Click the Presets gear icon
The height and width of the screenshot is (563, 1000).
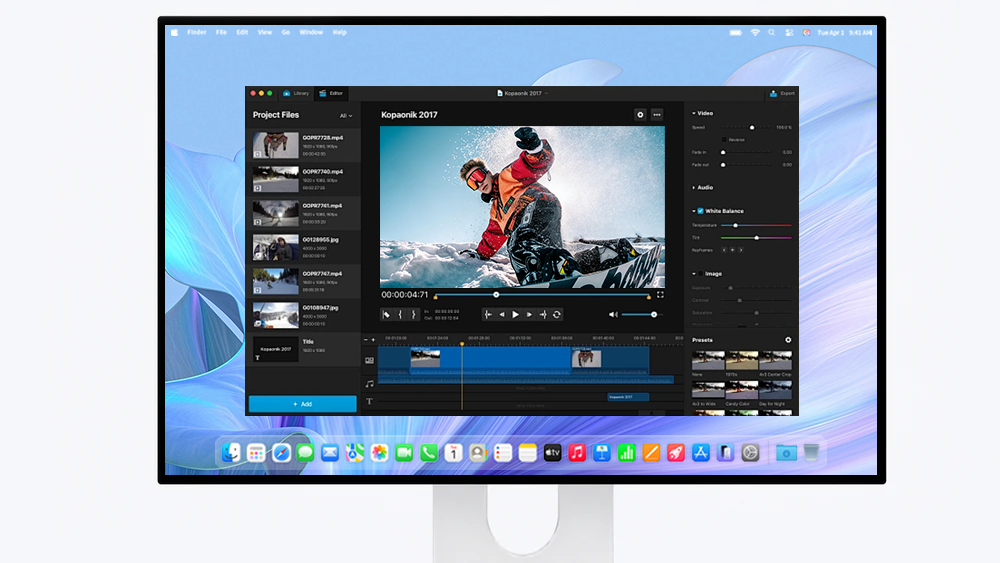tap(788, 340)
